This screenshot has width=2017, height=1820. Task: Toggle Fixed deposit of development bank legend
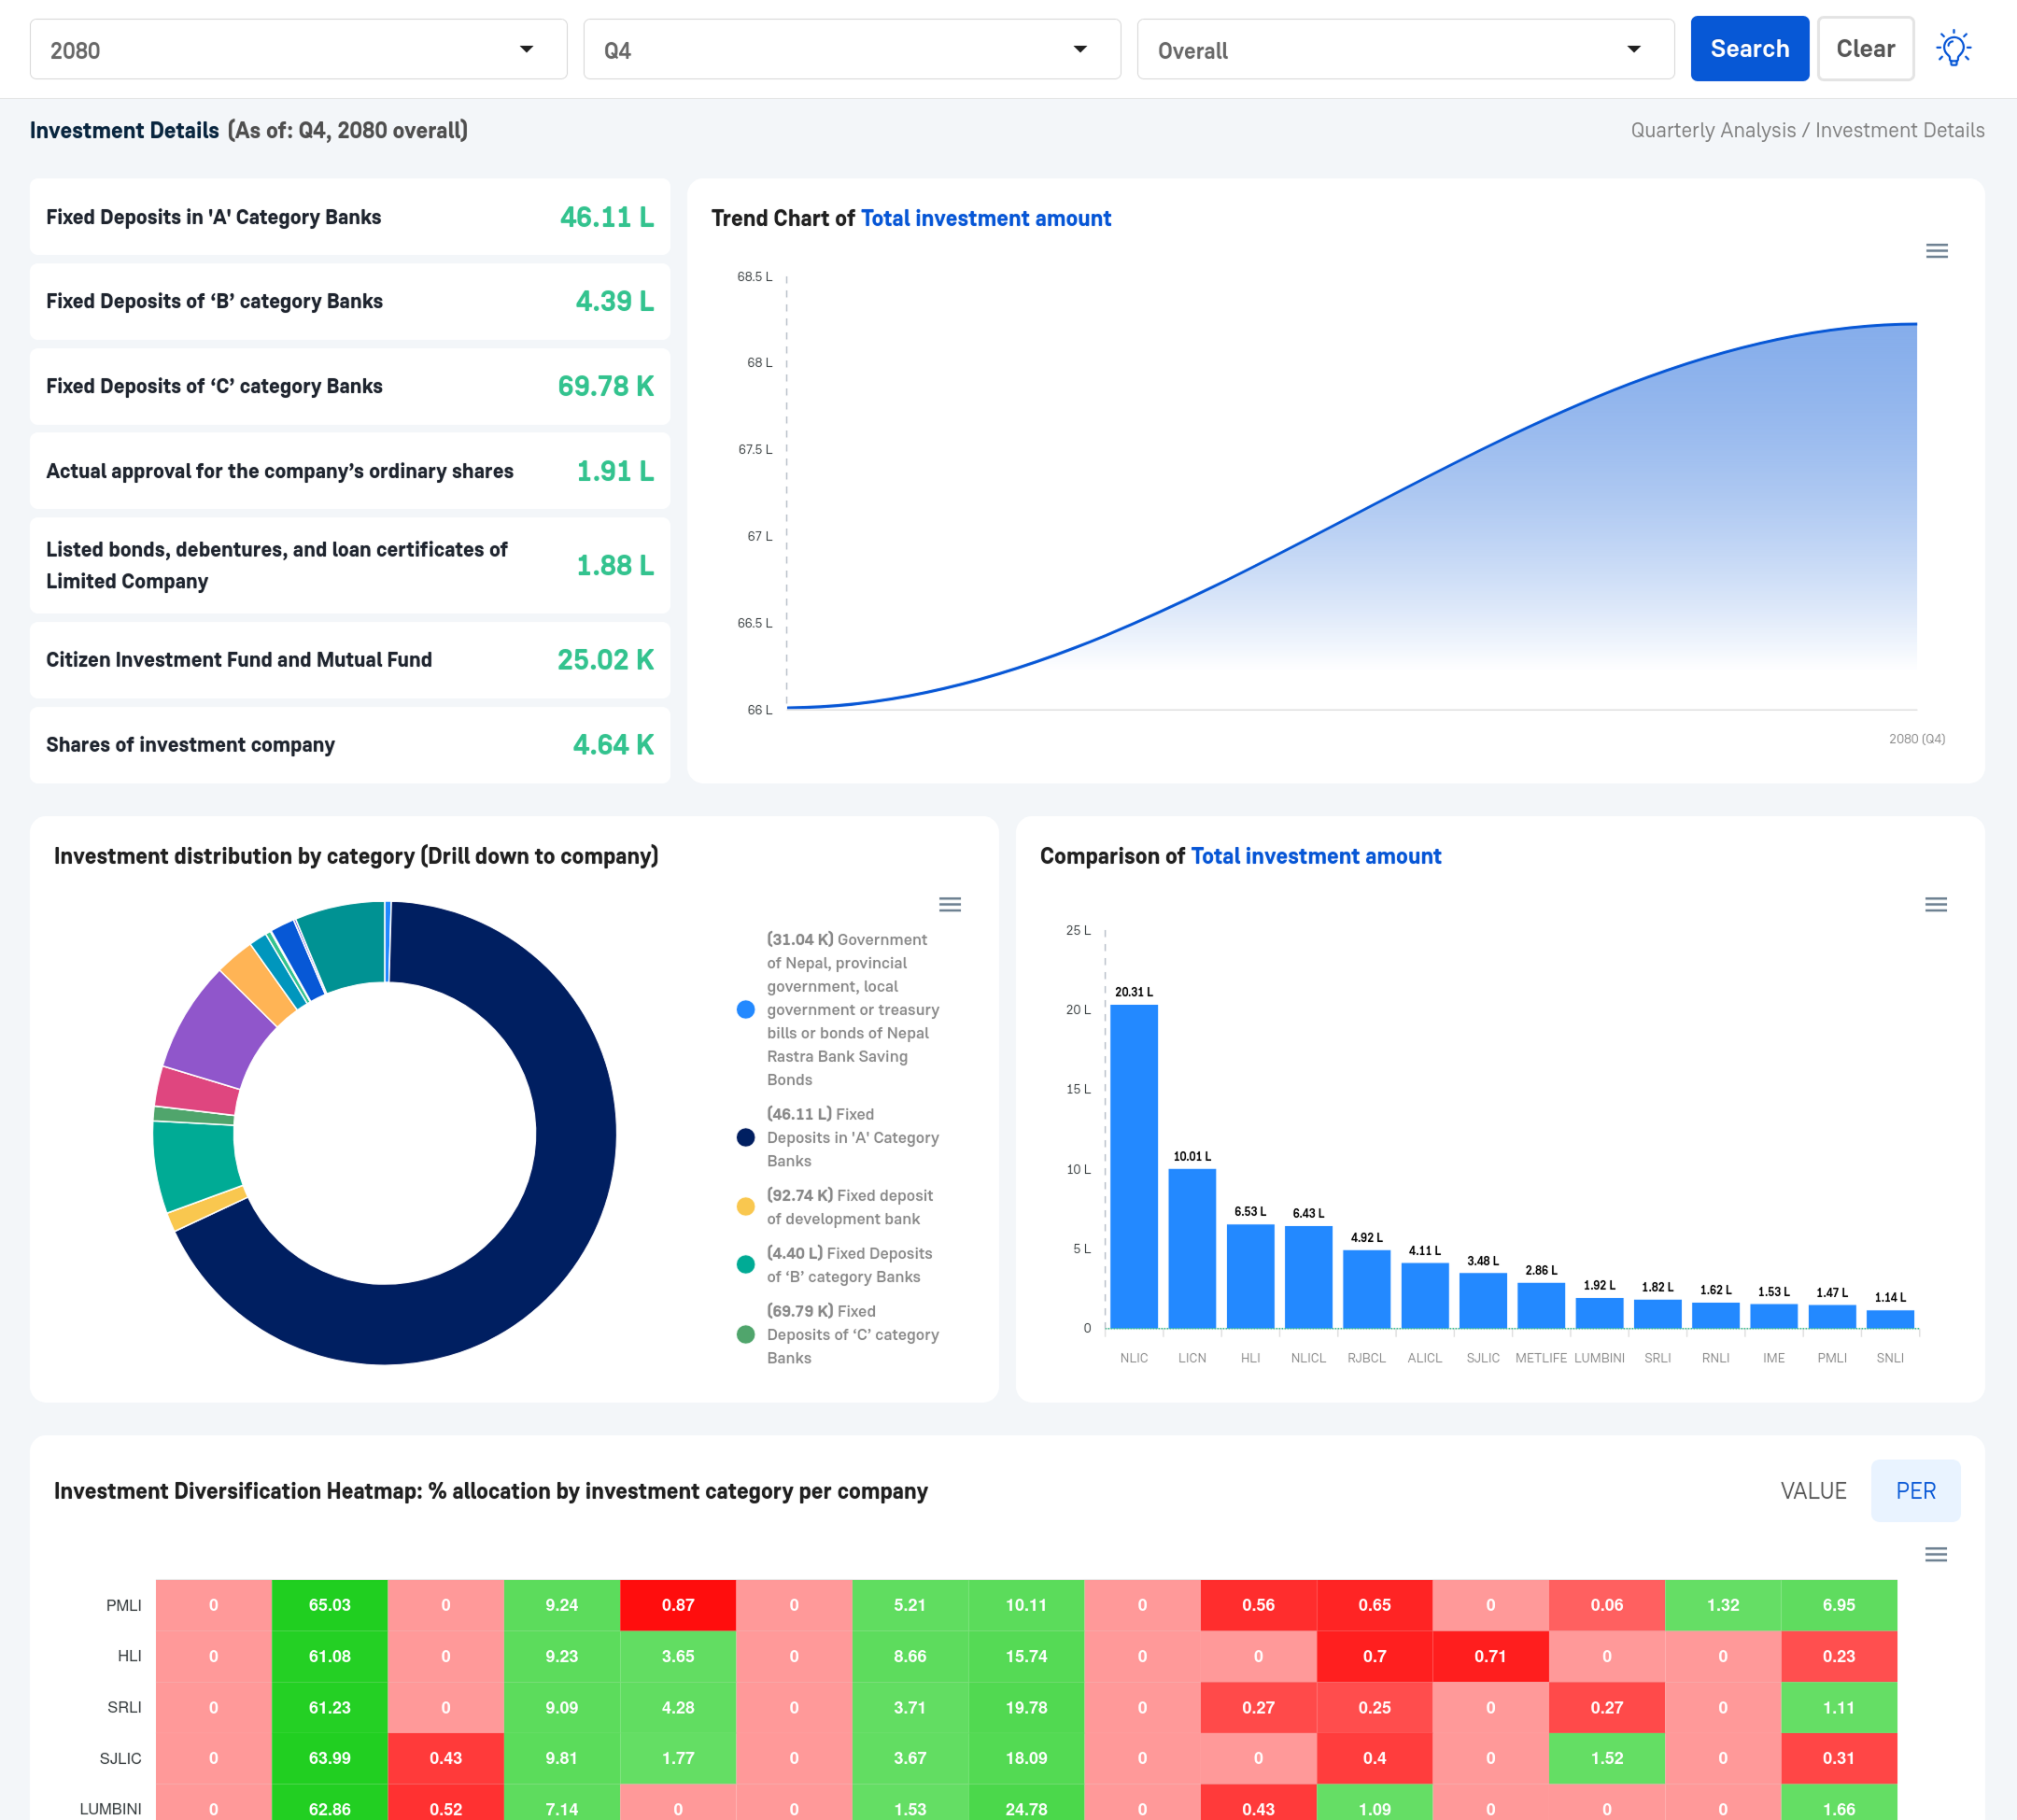point(848,1206)
